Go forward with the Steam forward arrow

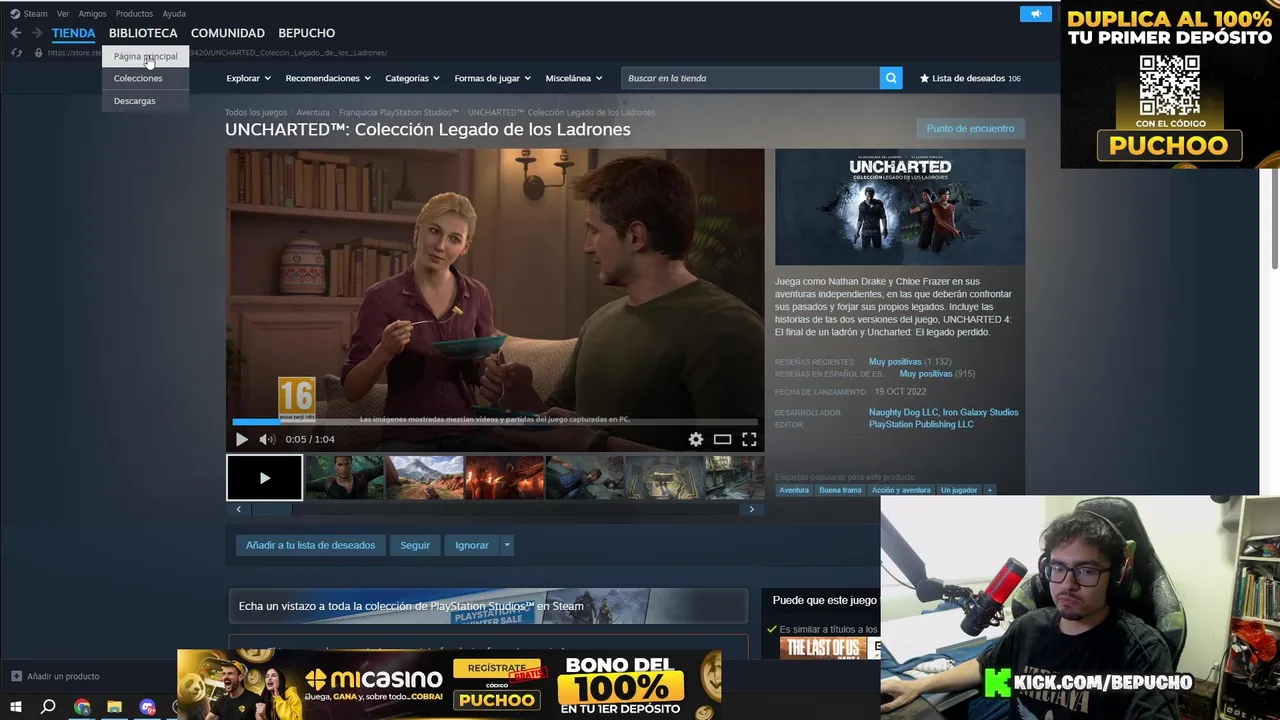tap(37, 33)
